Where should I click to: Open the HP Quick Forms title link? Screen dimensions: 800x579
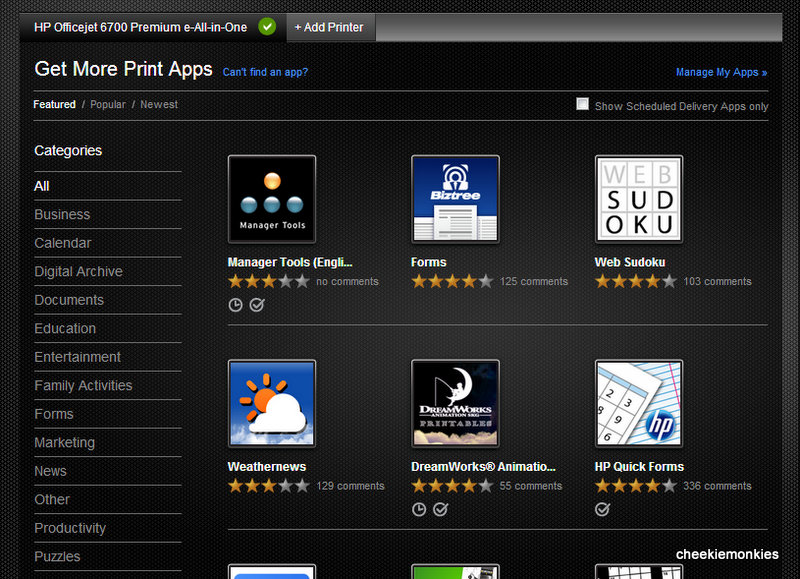coord(639,467)
